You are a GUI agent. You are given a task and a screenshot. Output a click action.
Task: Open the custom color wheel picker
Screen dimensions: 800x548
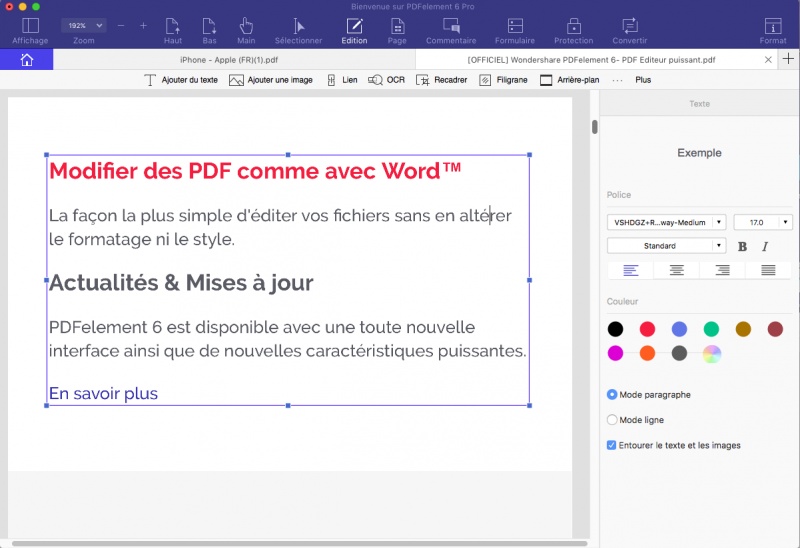click(712, 353)
